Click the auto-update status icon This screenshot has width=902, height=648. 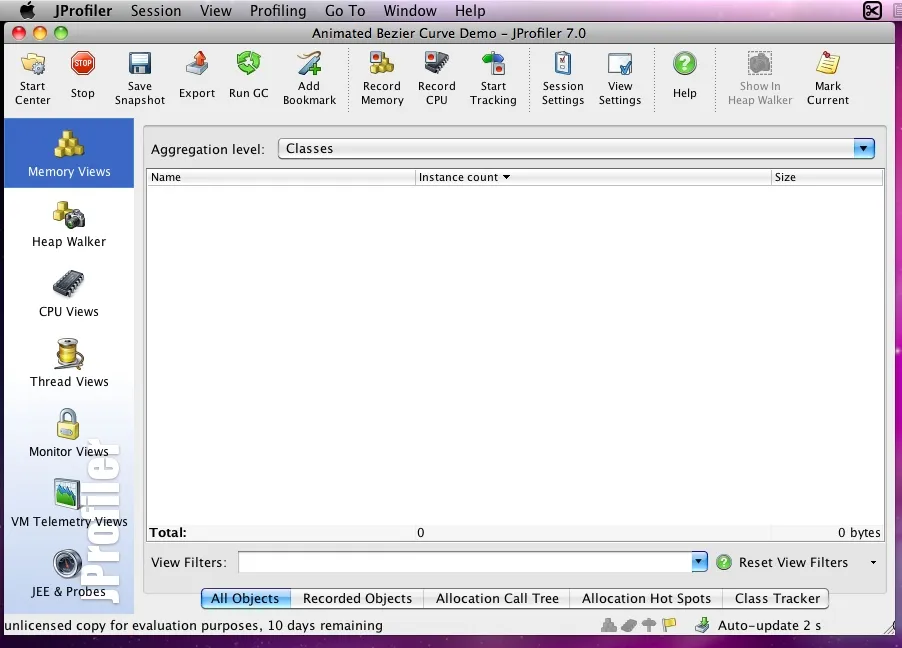click(x=702, y=625)
